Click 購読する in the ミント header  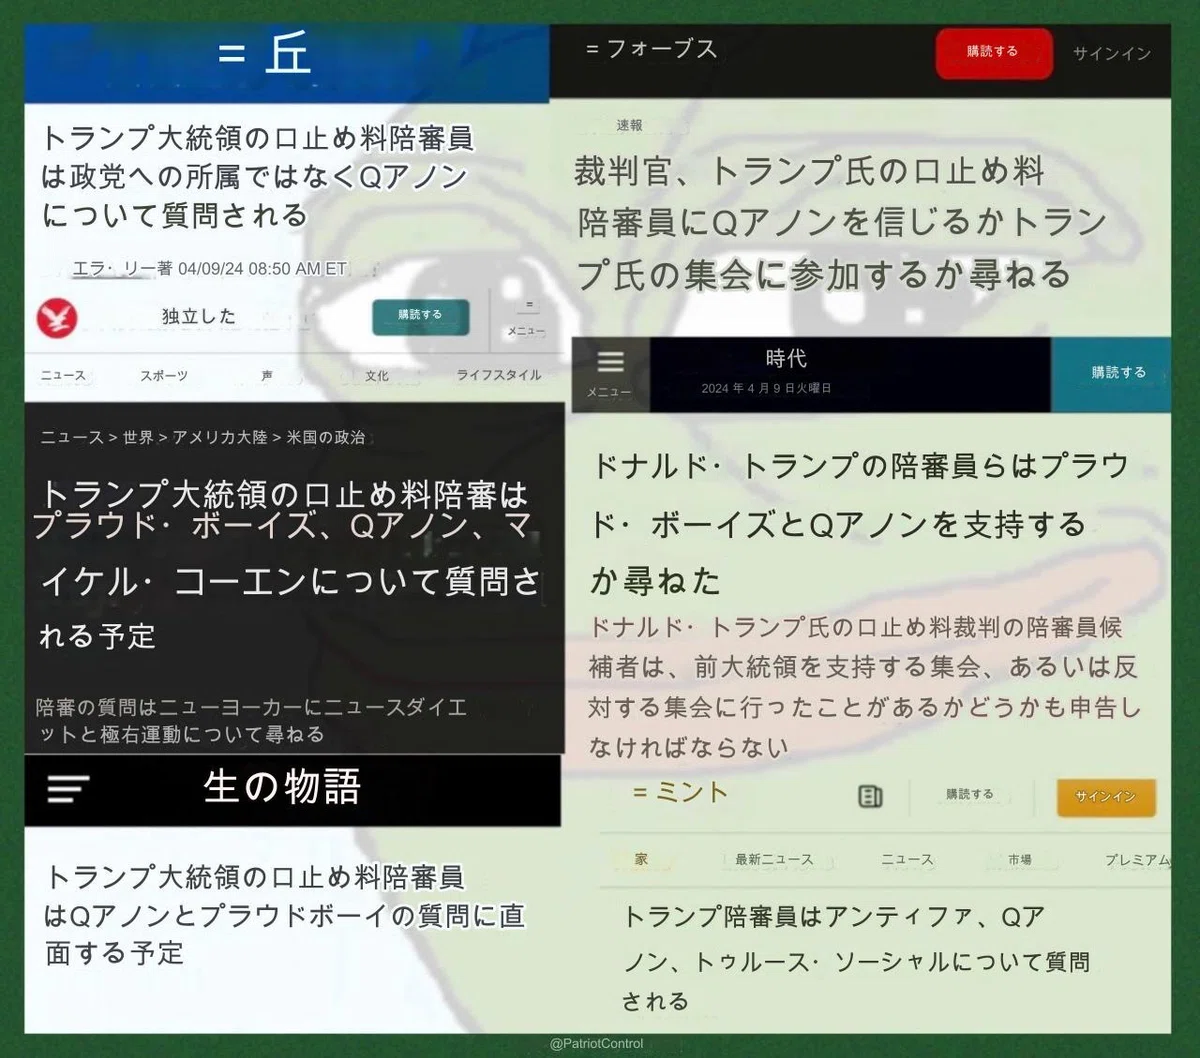(x=970, y=794)
